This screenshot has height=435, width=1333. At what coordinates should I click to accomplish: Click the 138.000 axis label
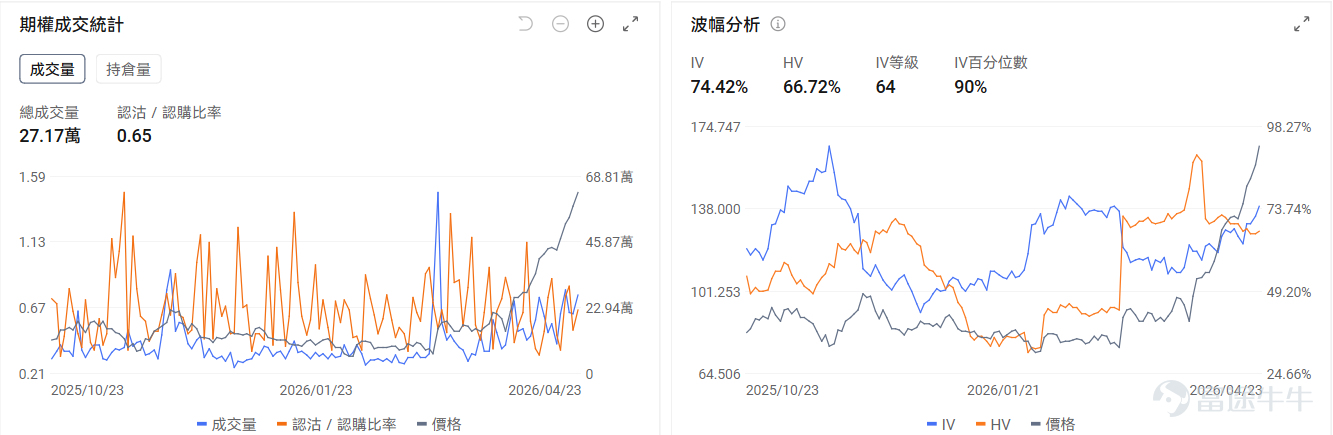point(715,209)
